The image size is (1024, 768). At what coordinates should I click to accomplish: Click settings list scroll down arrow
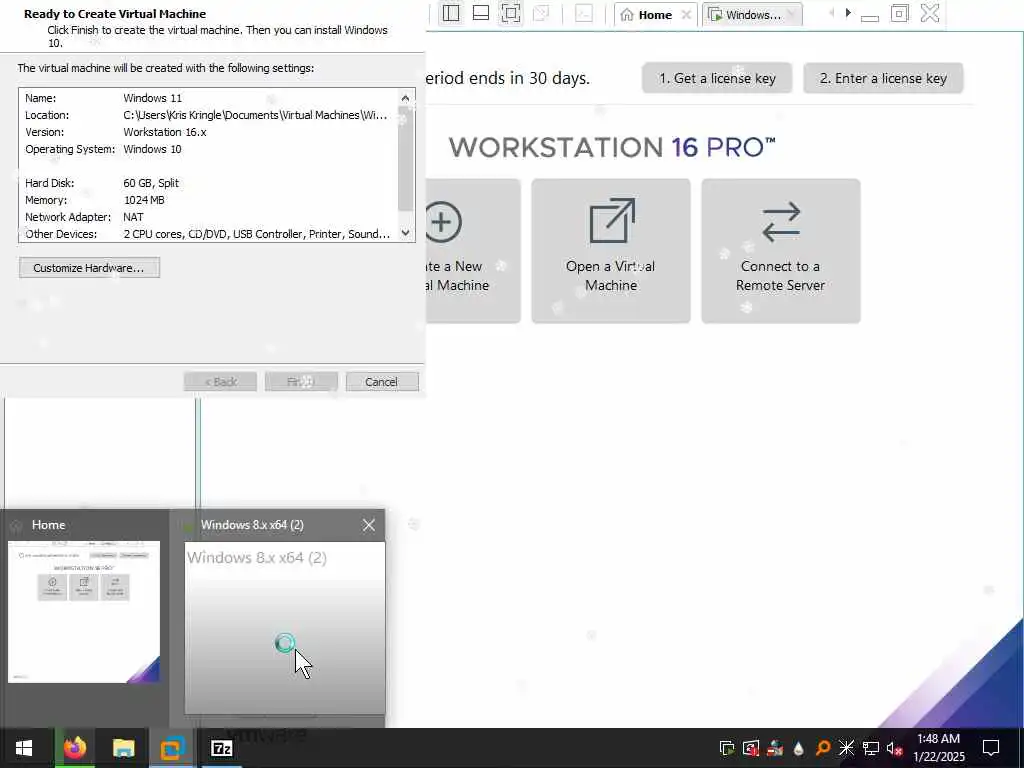(x=406, y=233)
